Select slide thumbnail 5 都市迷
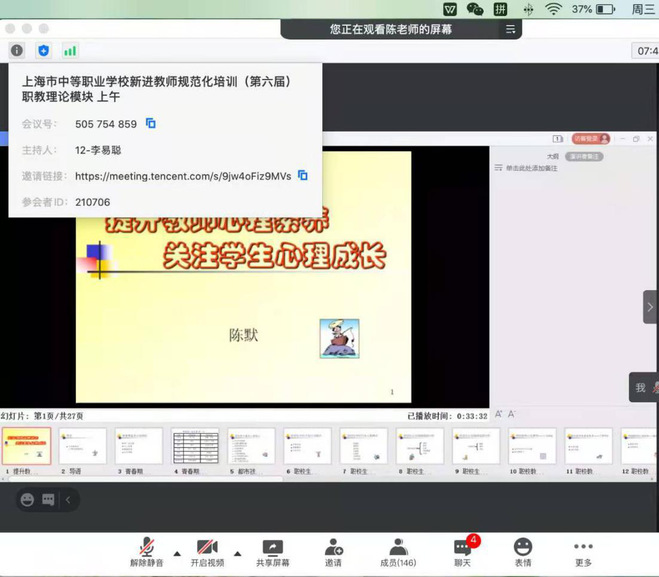This screenshot has height=577, width=659. 251,447
